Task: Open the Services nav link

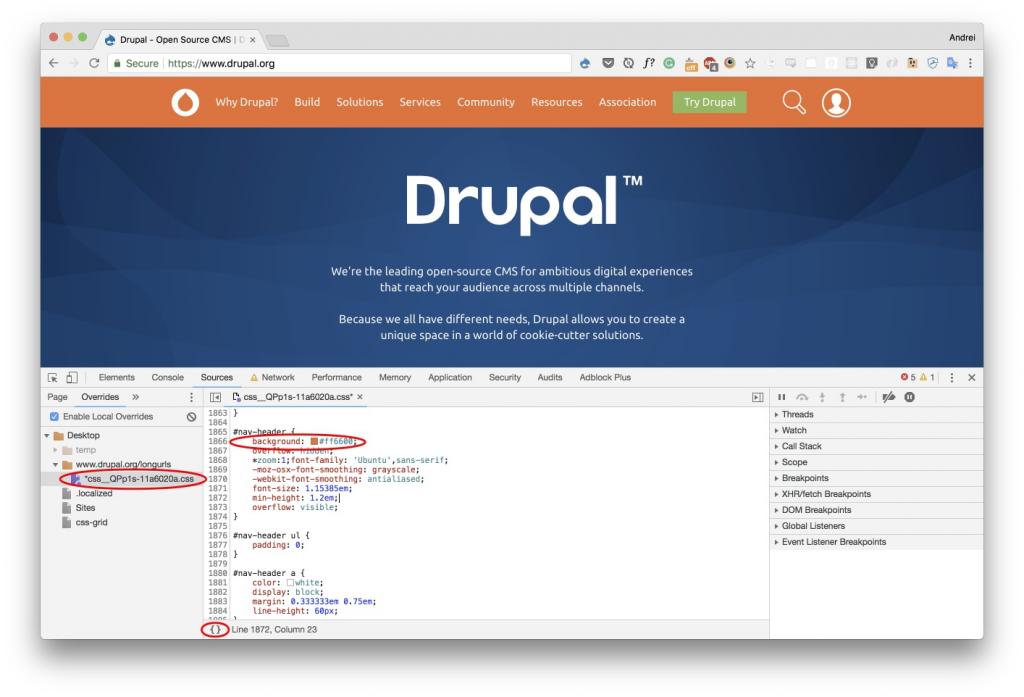Action: click(420, 103)
